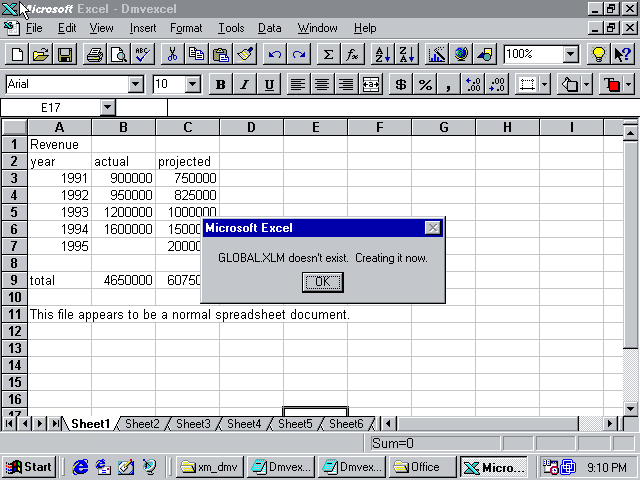
Task: Close the Microsoft Excel message dialog
Action: tap(433, 227)
